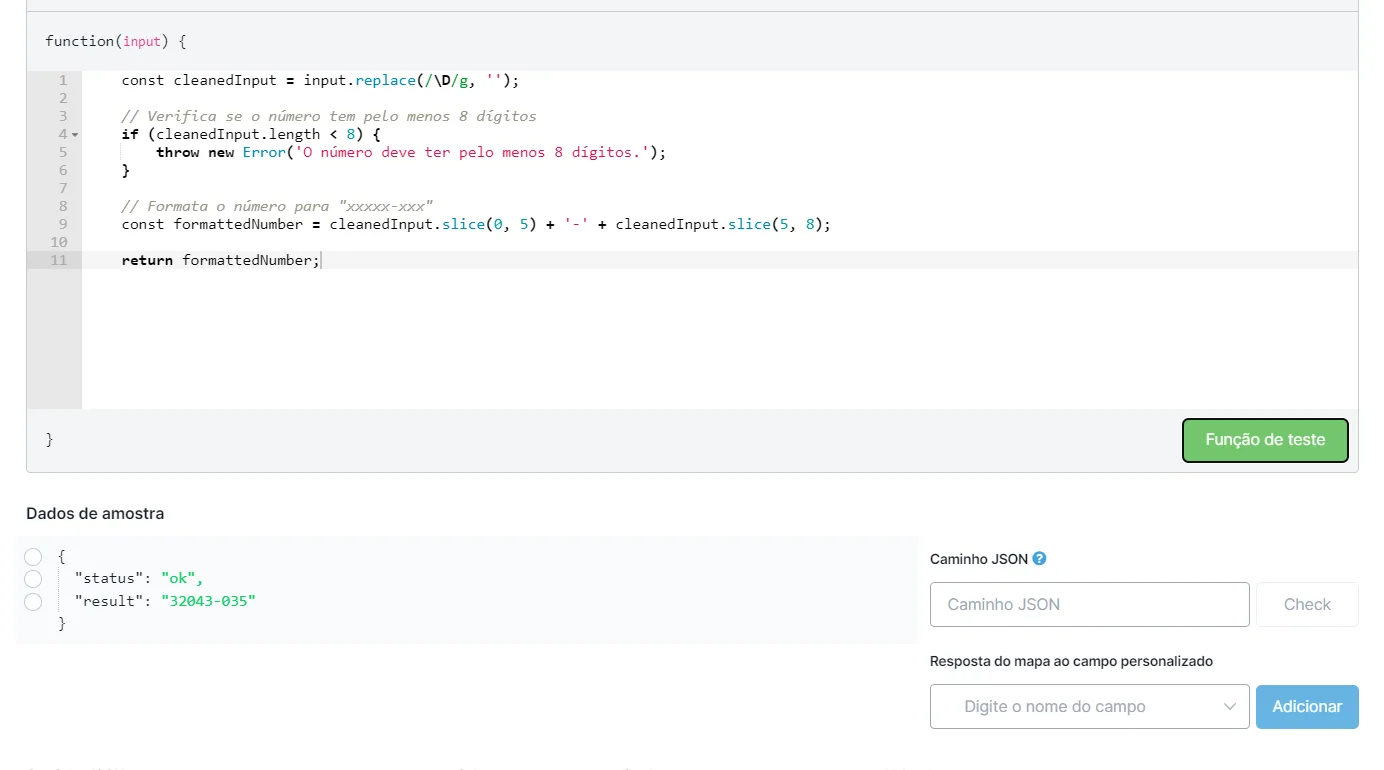Viewport: 1384px width, 770px height.
Task: Click line number 5 in the gutter
Action: [x=63, y=152]
